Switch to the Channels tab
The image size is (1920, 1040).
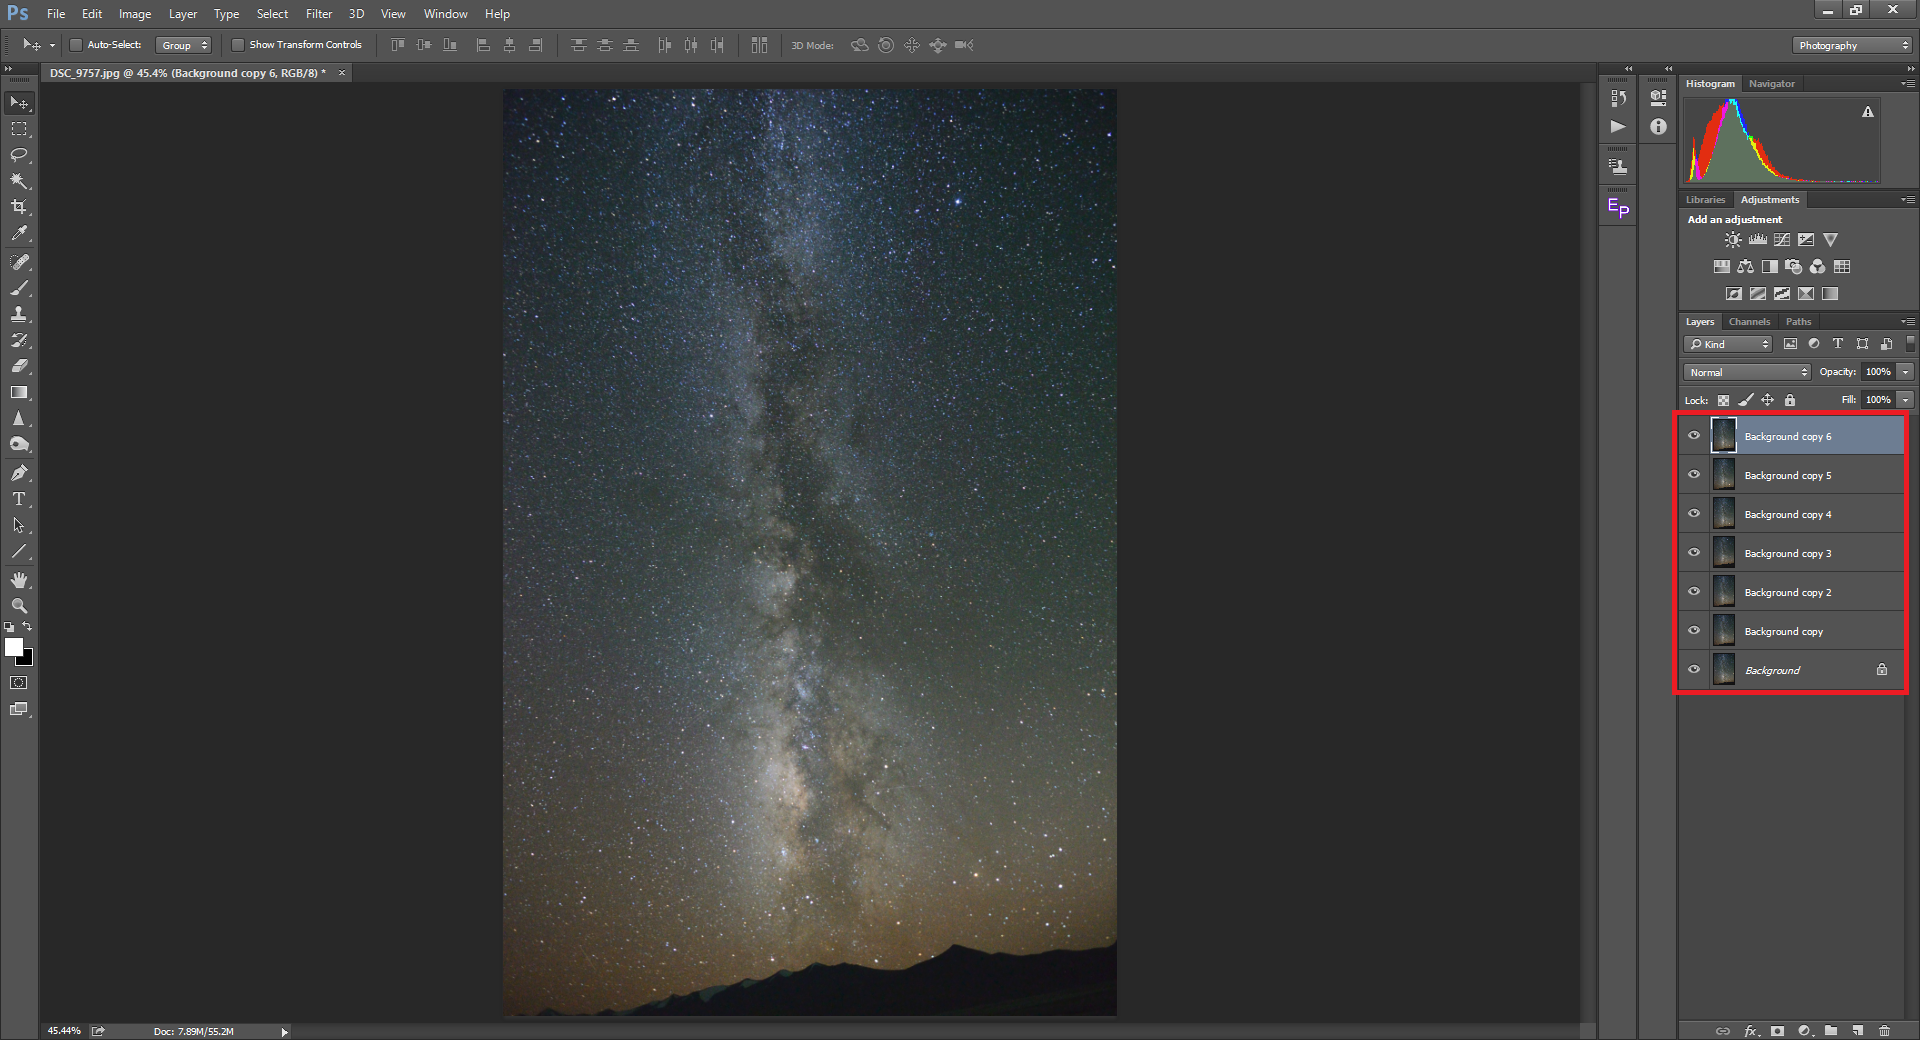tap(1749, 322)
